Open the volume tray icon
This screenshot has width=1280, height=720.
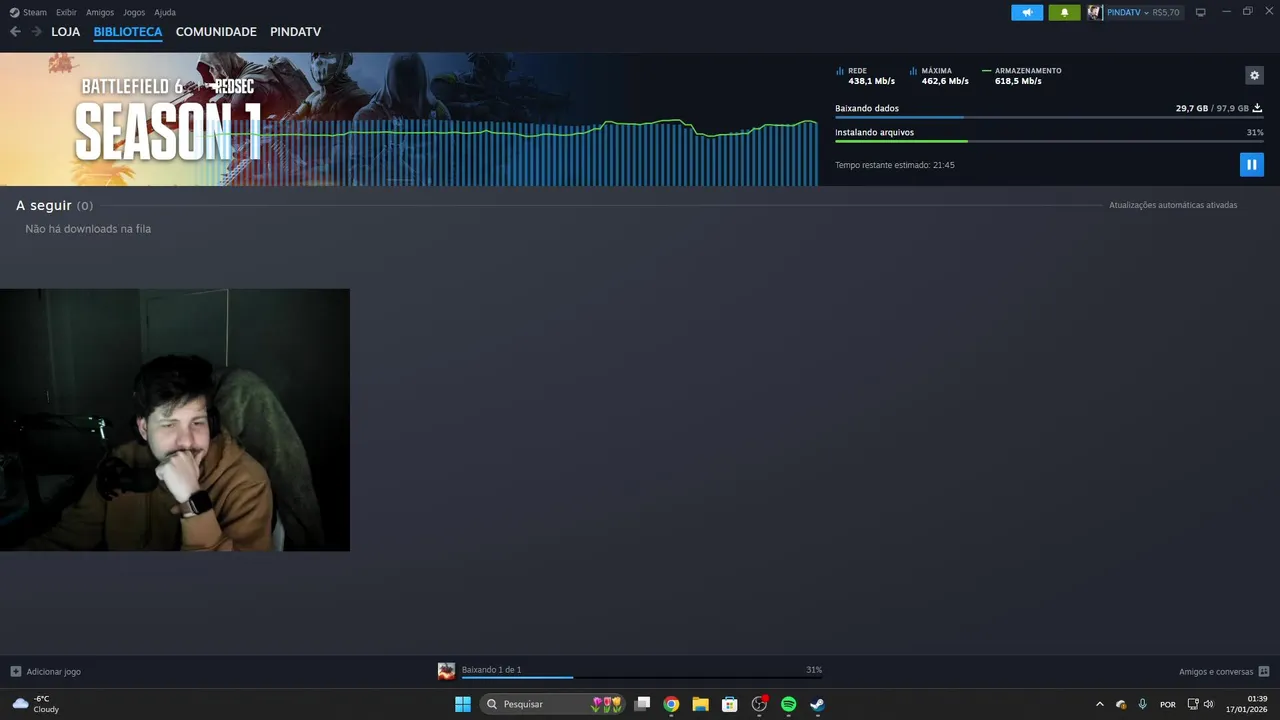pyautogui.click(x=1209, y=704)
